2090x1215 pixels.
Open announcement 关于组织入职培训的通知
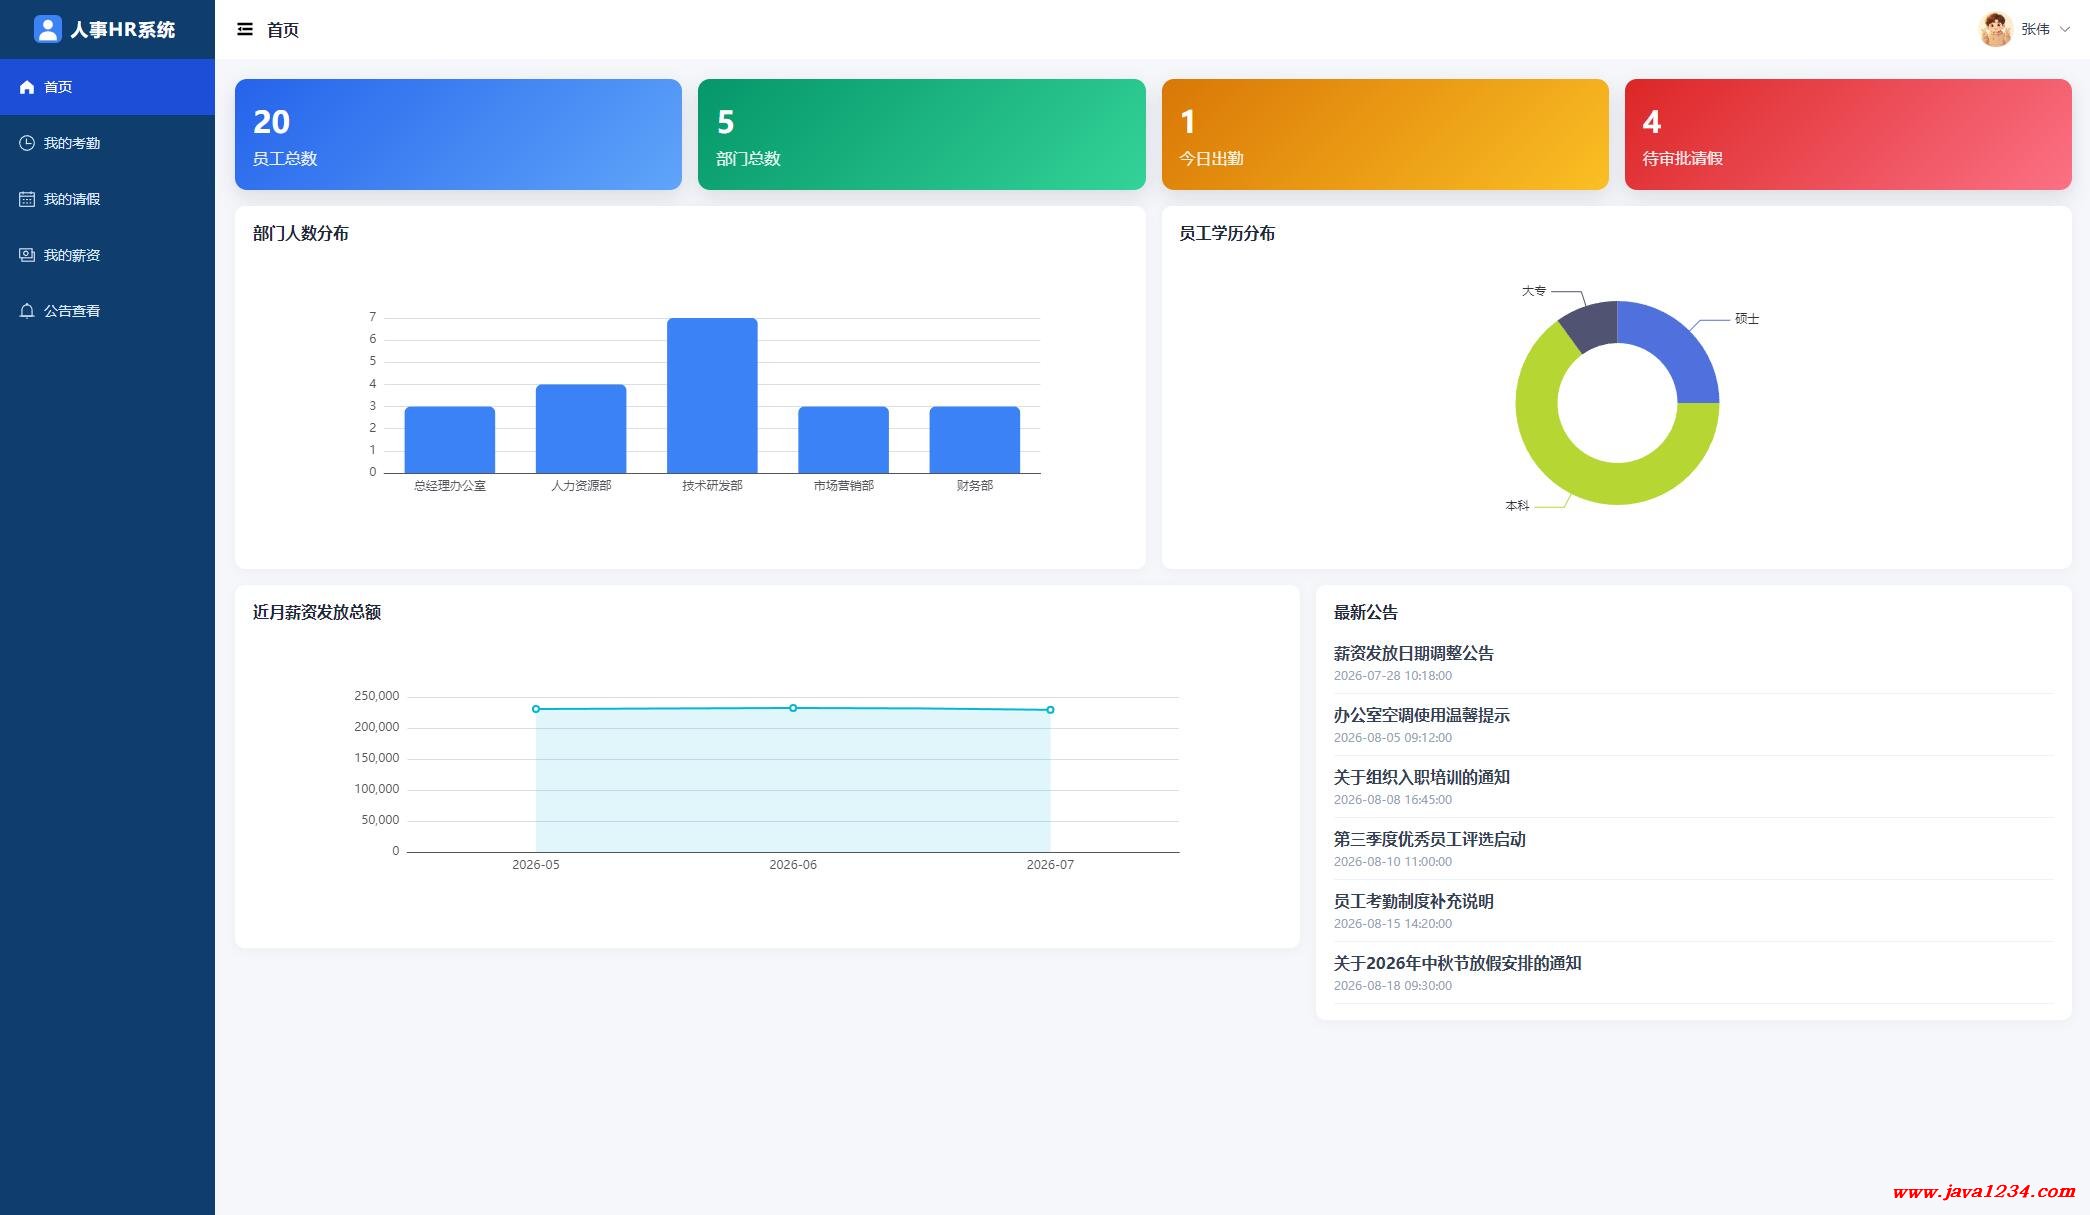tap(1421, 777)
